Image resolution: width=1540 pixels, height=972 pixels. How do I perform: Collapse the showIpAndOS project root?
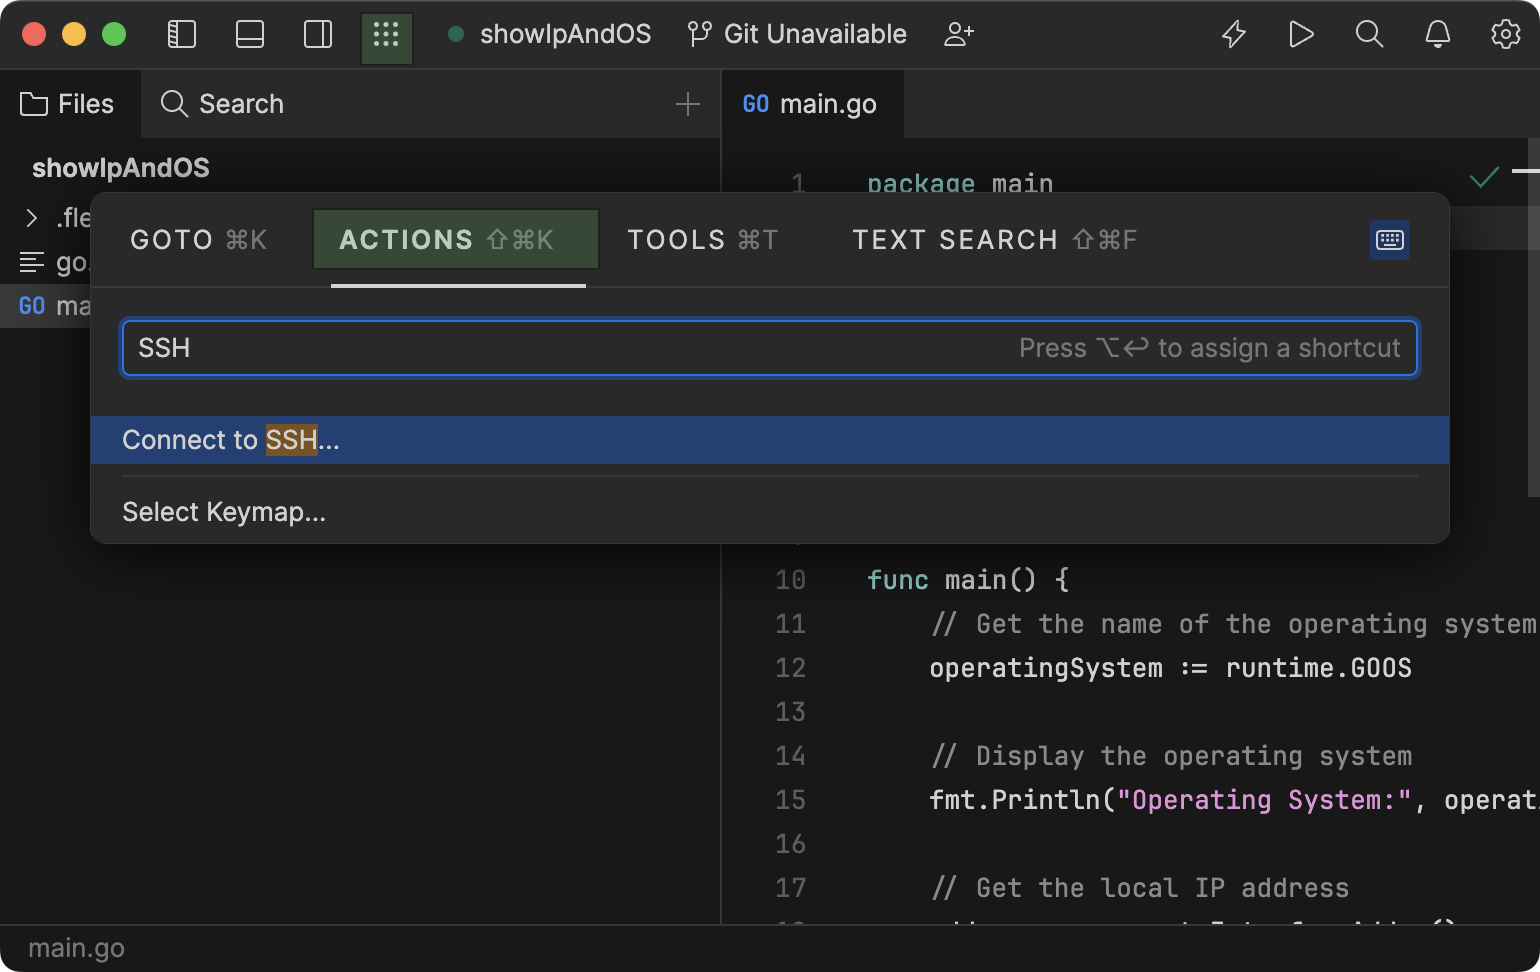tap(120, 167)
